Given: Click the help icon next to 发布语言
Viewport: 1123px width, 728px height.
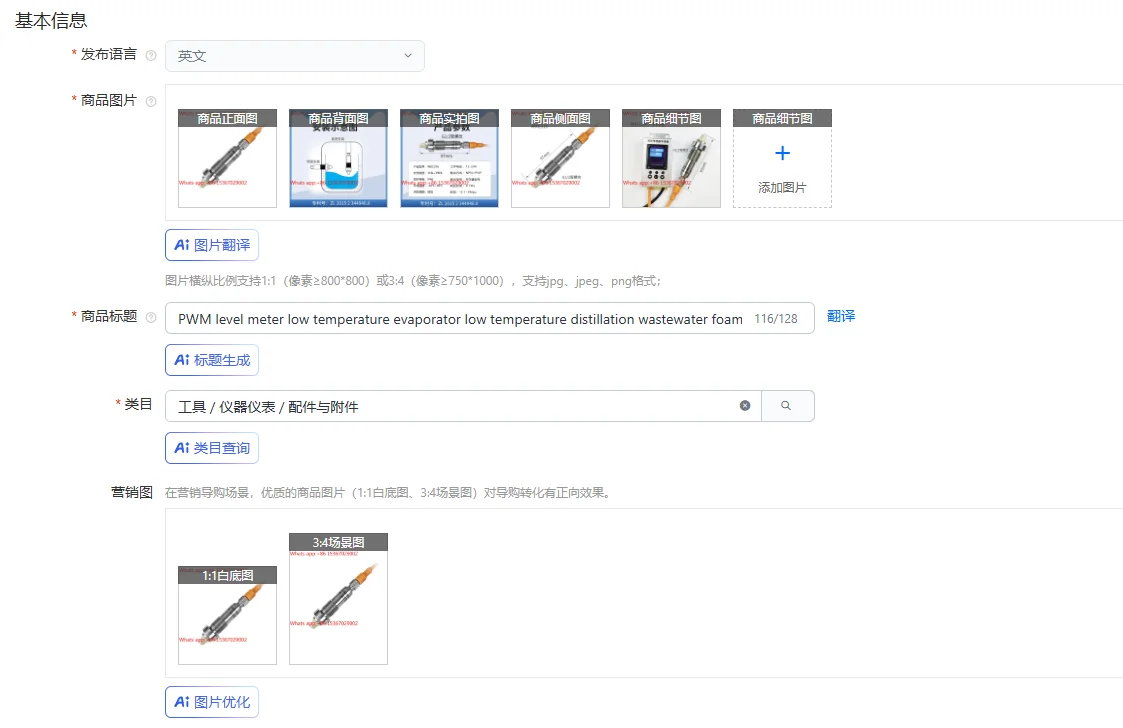Looking at the screenshot, I should click(151, 55).
